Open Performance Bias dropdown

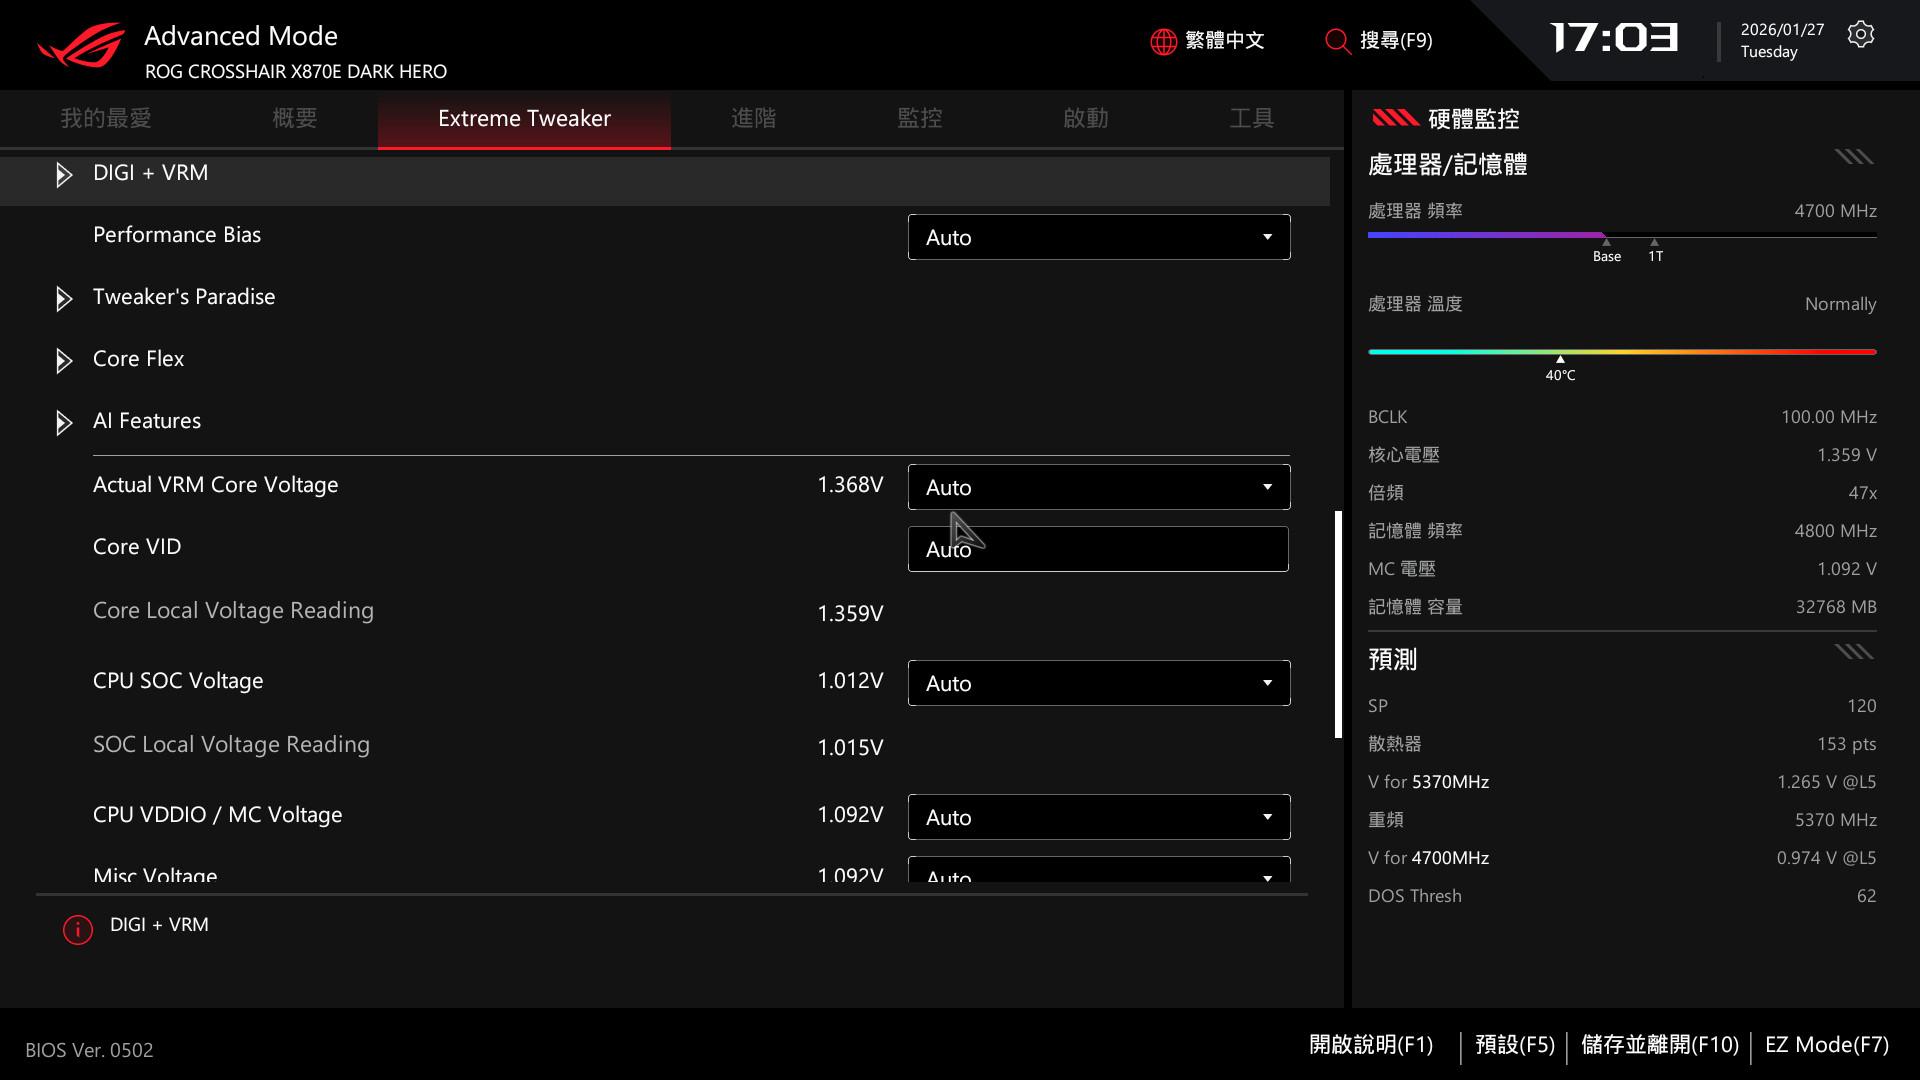click(1098, 238)
